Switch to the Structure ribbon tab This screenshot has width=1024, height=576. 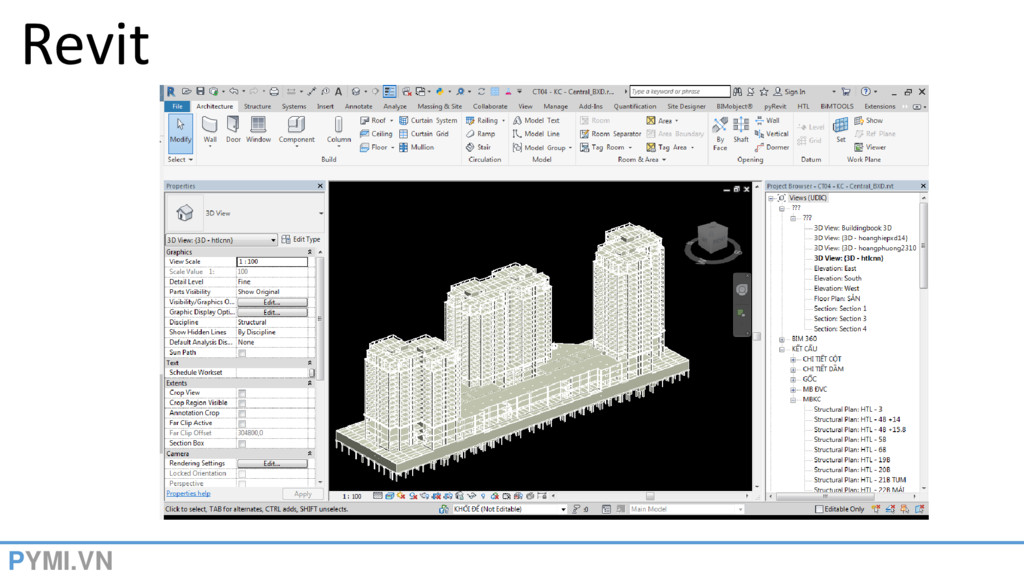(x=257, y=106)
